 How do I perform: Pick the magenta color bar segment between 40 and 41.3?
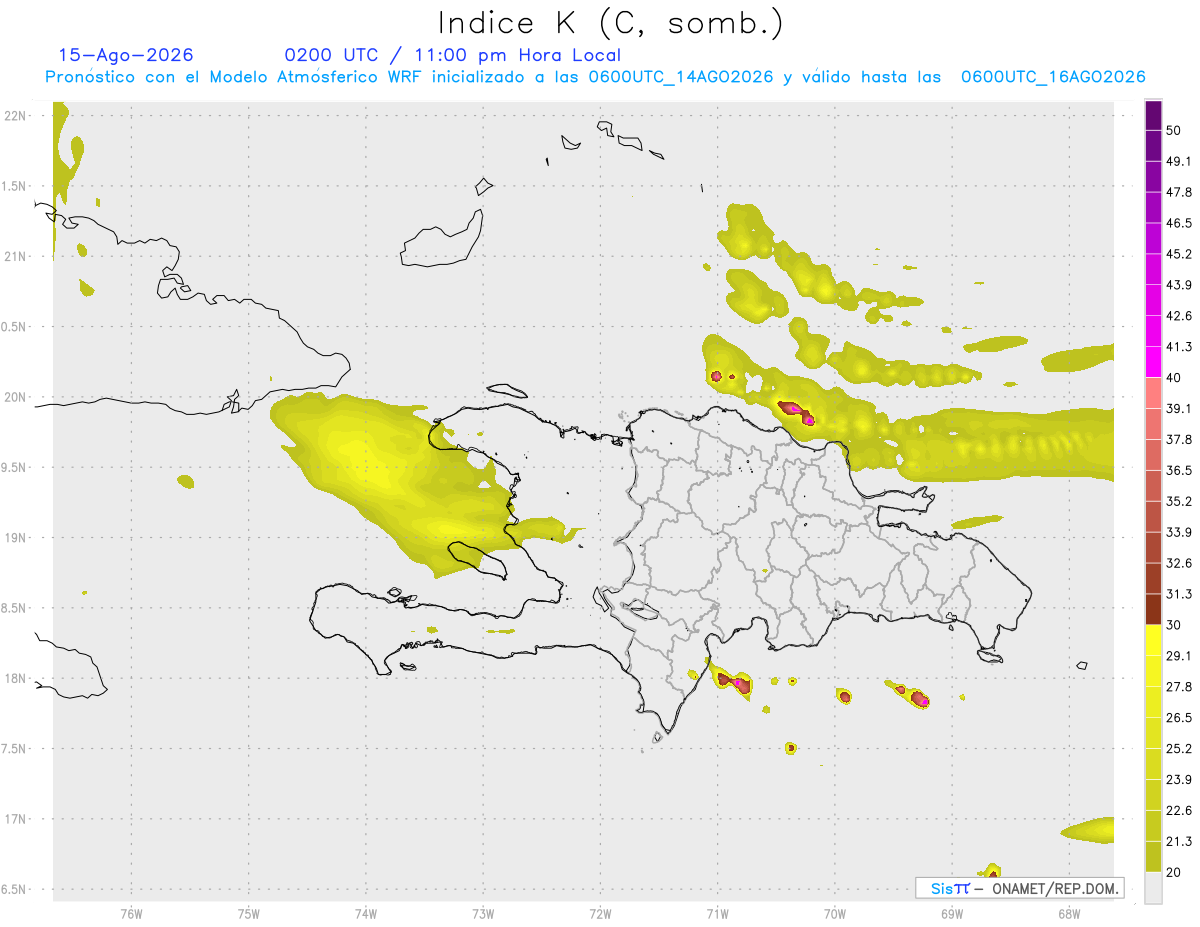click(x=1153, y=361)
